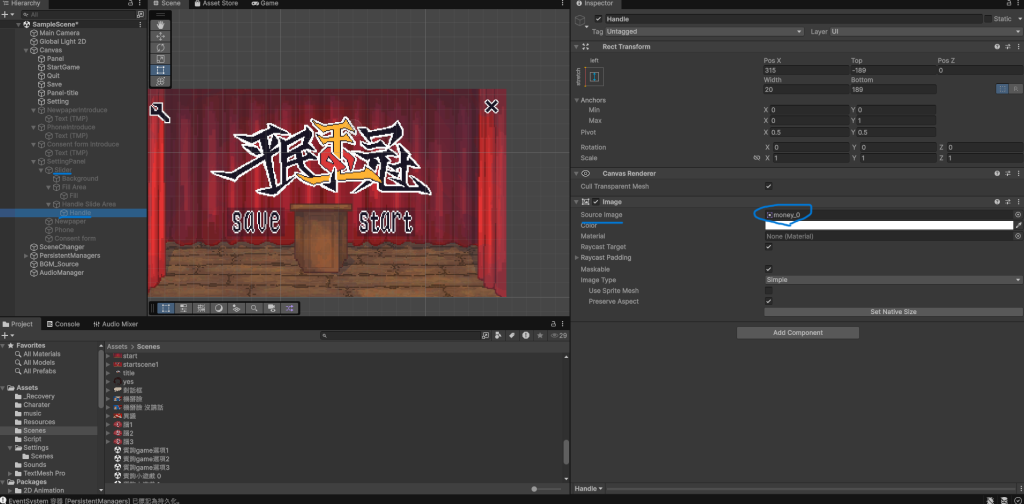Screen dimensions: 1024x504
Task: Toggle constrained proportions link for Scale
Action: pos(756,158)
